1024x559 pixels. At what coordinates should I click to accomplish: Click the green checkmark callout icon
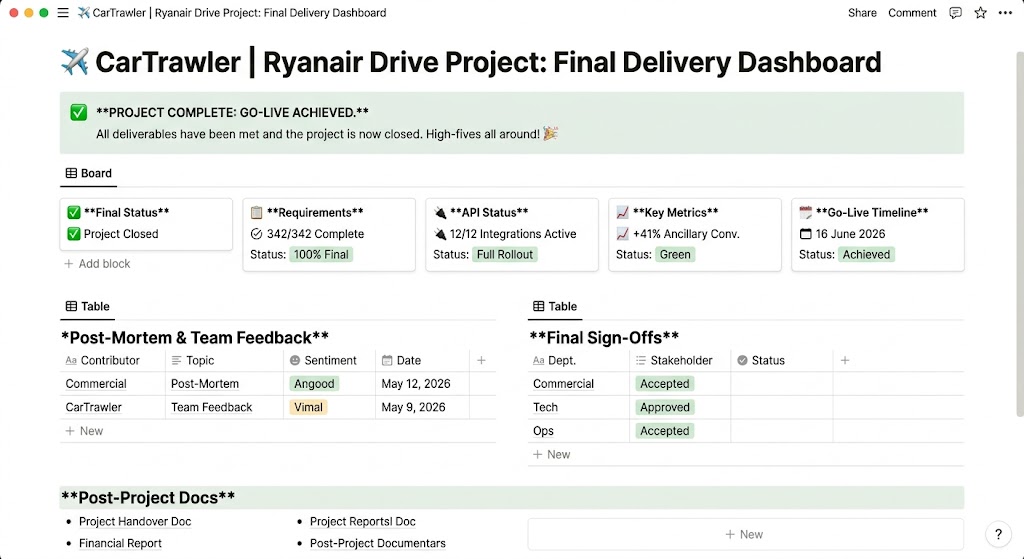pos(78,112)
